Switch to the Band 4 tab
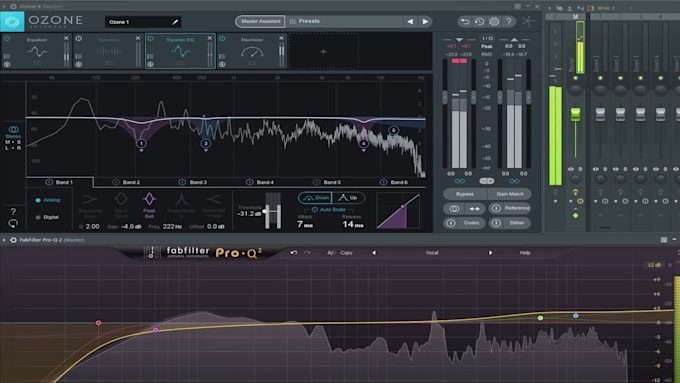The width and height of the screenshot is (680, 383). (x=260, y=182)
